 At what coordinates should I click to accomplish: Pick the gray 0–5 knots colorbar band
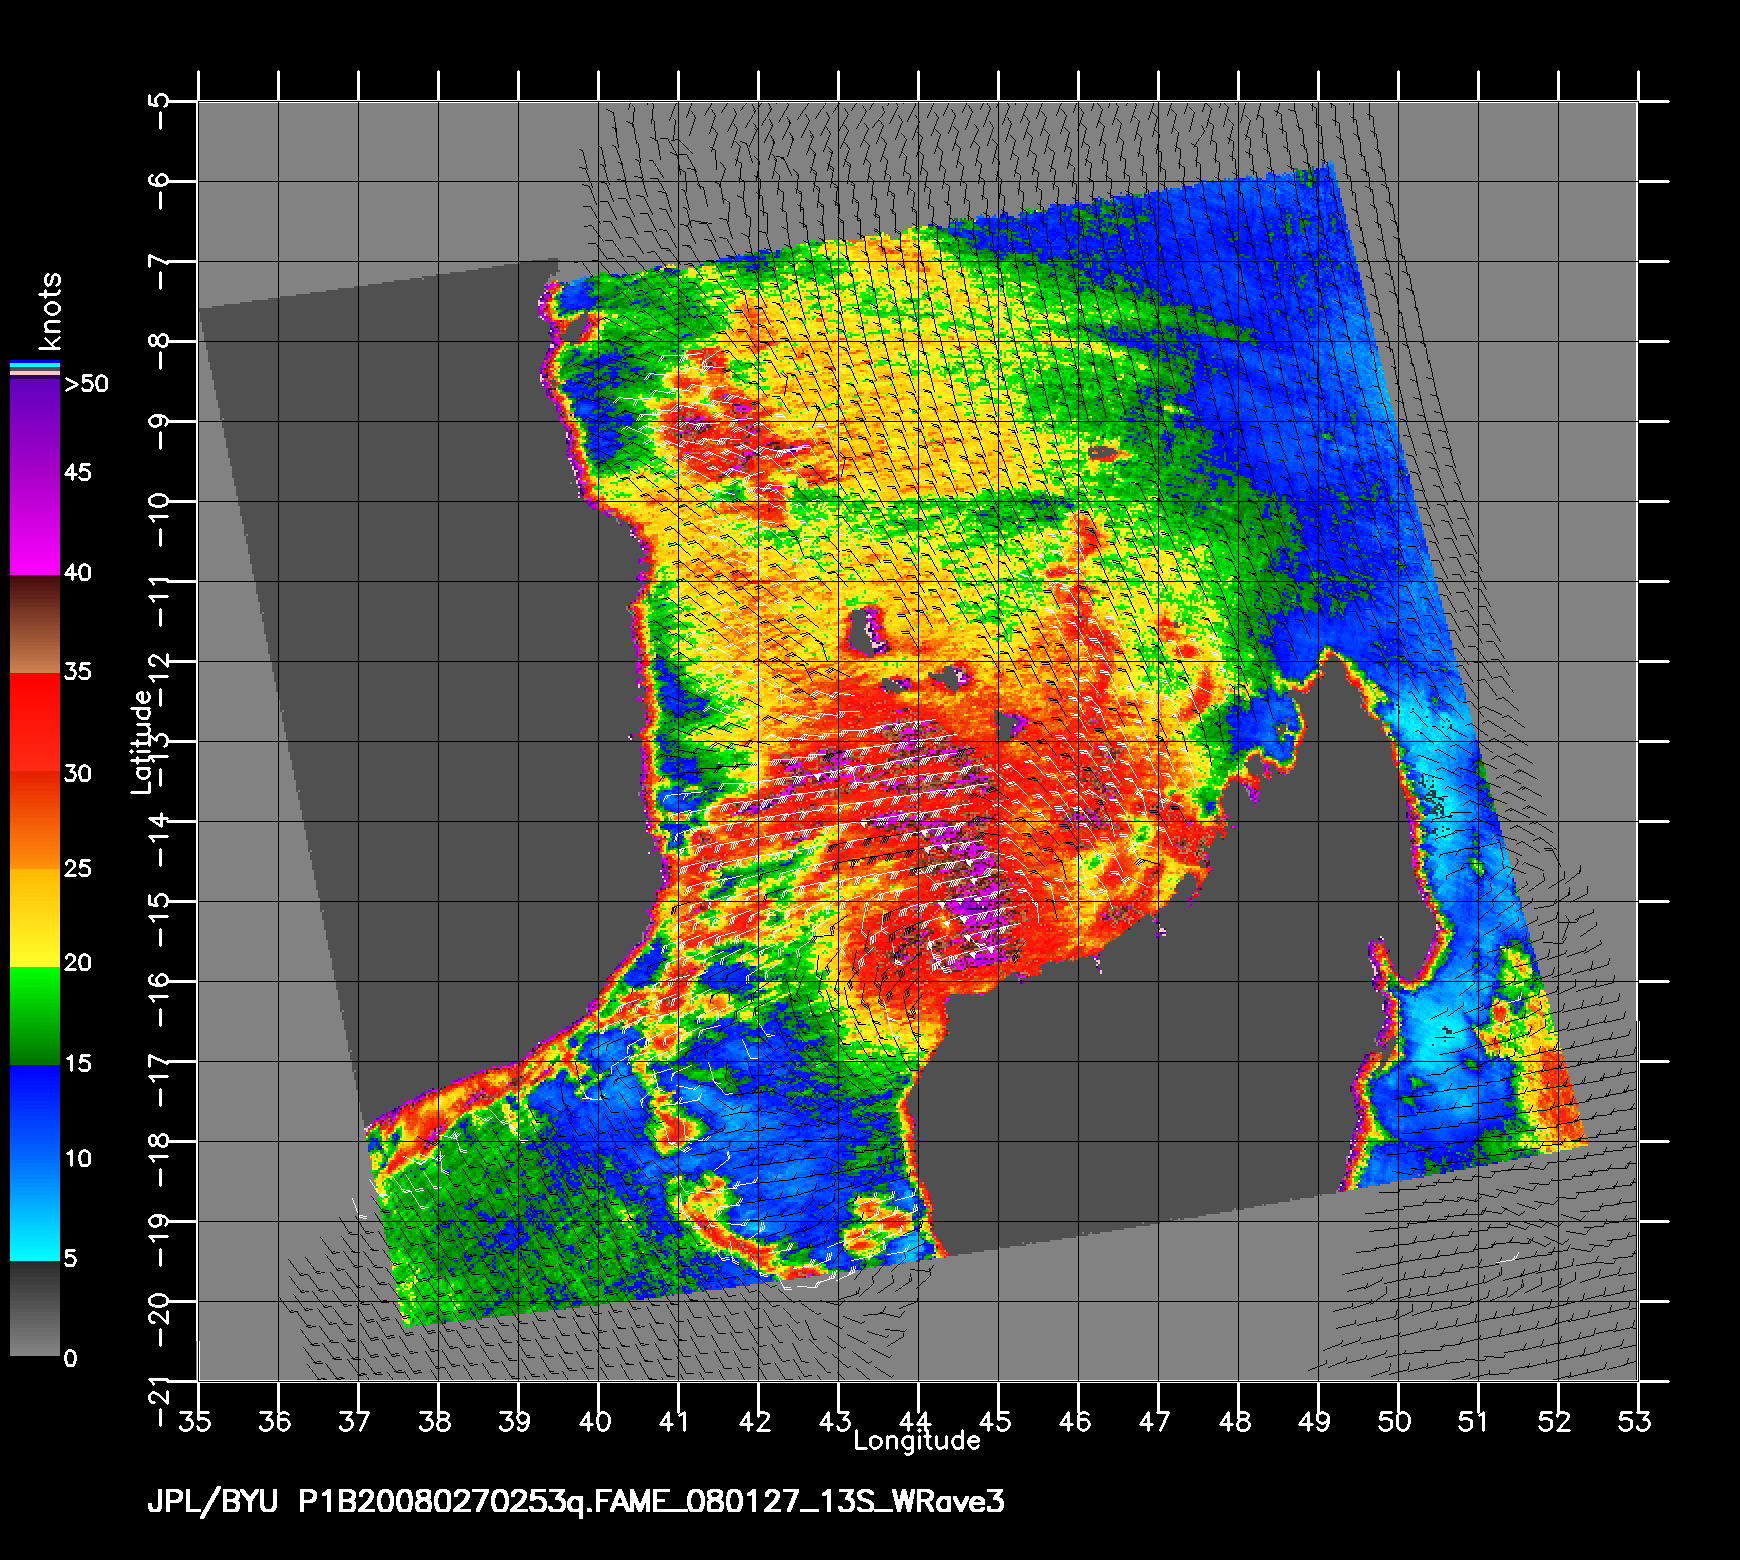click(x=35, y=1308)
